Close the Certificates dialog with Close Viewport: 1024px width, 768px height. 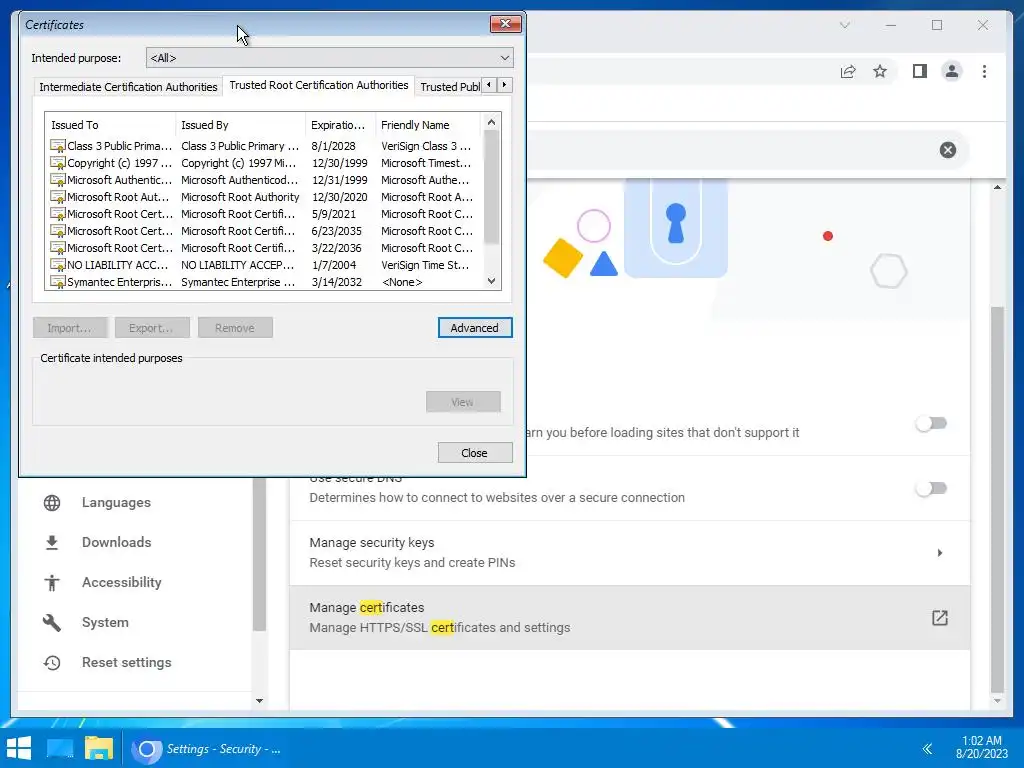point(475,453)
